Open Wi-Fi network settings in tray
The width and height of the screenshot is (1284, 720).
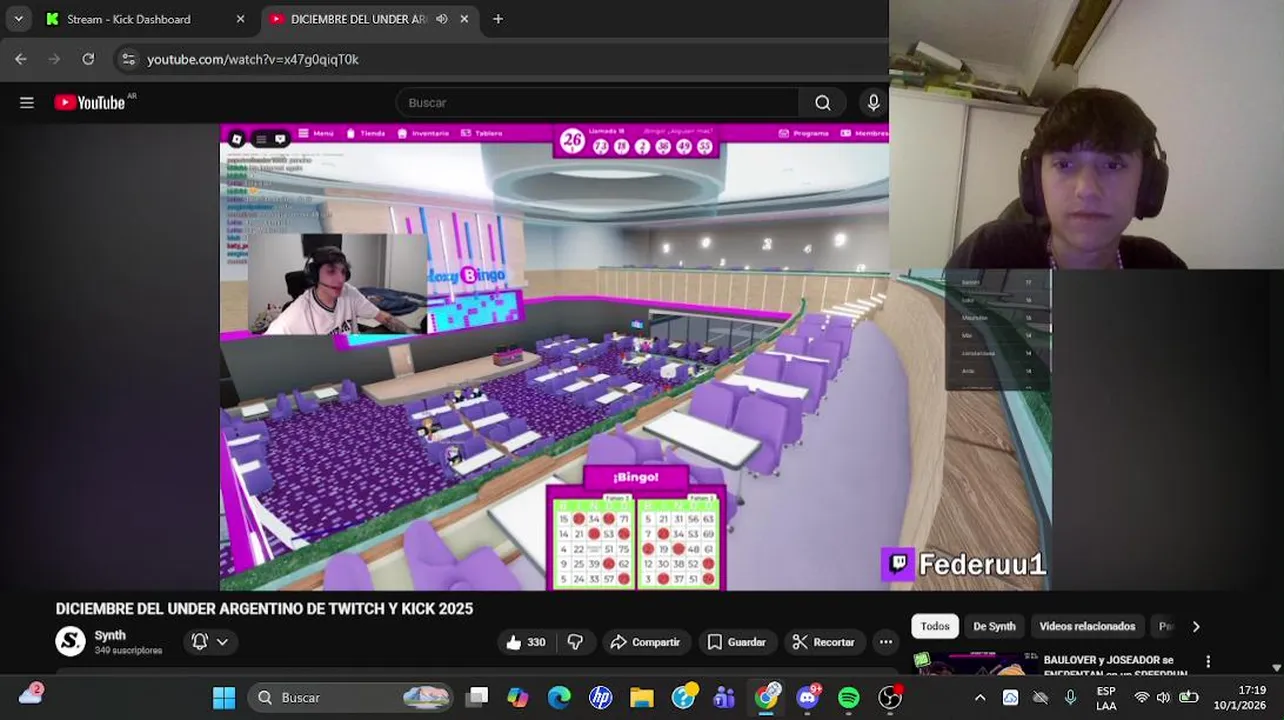(x=1141, y=697)
